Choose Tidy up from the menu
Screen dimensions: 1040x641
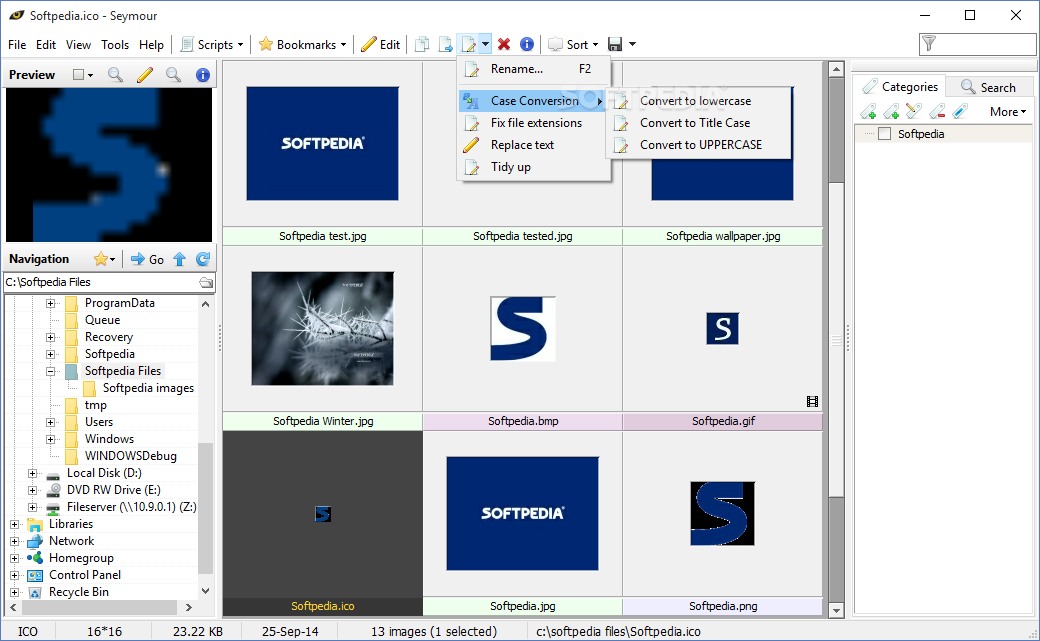coord(534,167)
